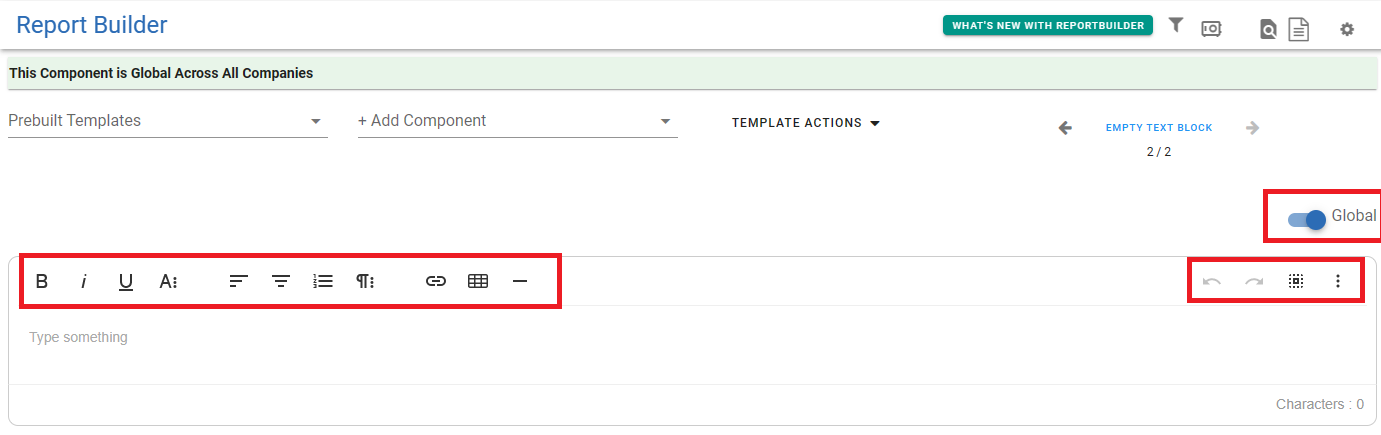Open the settings gear in header

(x=1347, y=29)
